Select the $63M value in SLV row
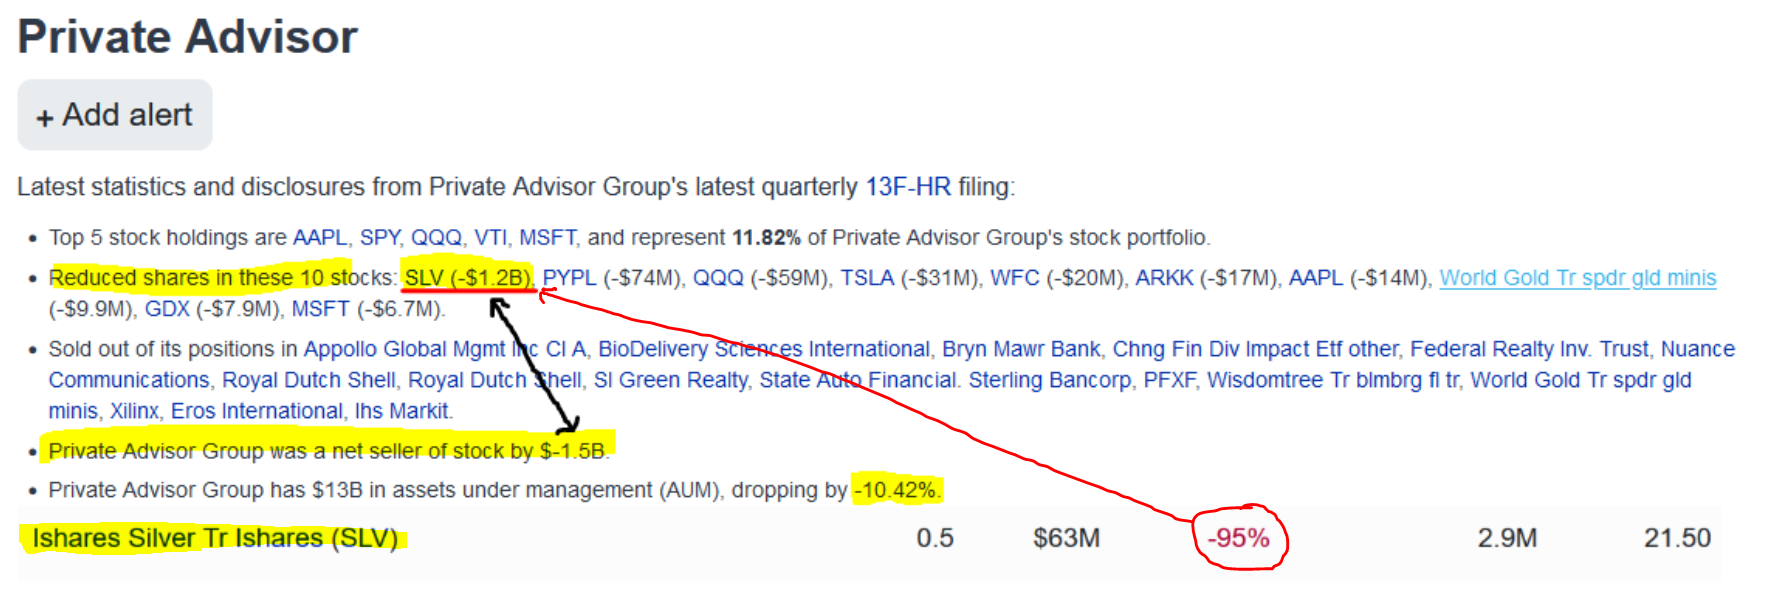The width and height of the screenshot is (1786, 594). point(1066,538)
